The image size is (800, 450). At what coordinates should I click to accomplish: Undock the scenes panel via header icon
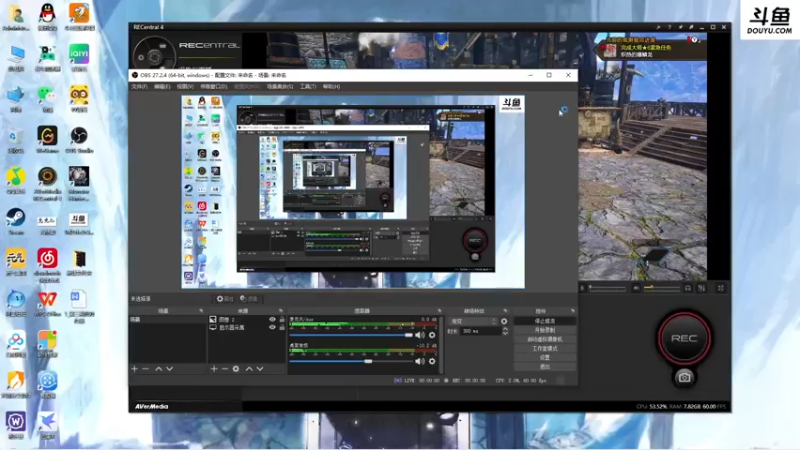tap(201, 311)
